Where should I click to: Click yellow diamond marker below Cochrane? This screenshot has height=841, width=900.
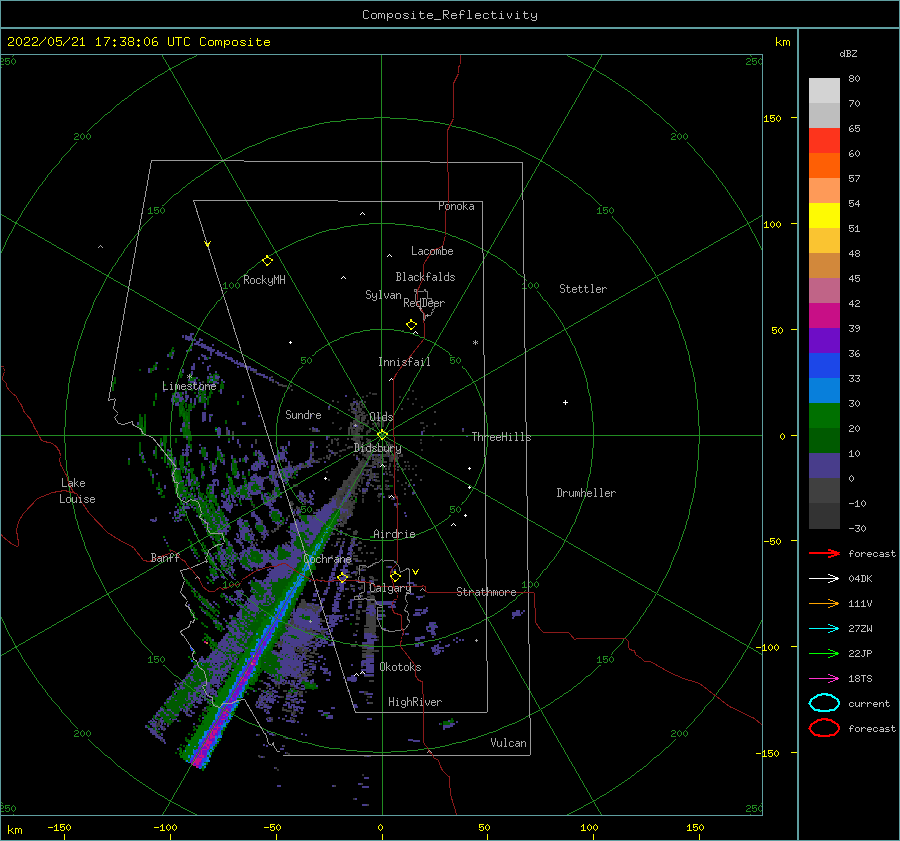tap(342, 578)
